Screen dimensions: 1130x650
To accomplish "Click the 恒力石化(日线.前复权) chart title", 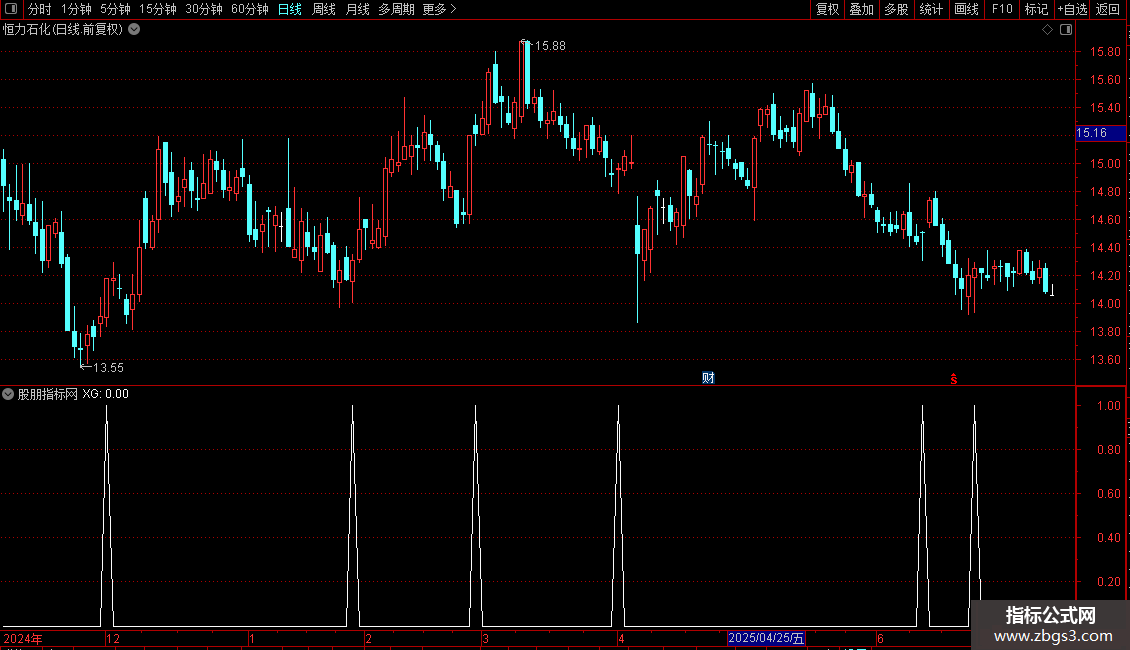I will (x=63, y=29).
